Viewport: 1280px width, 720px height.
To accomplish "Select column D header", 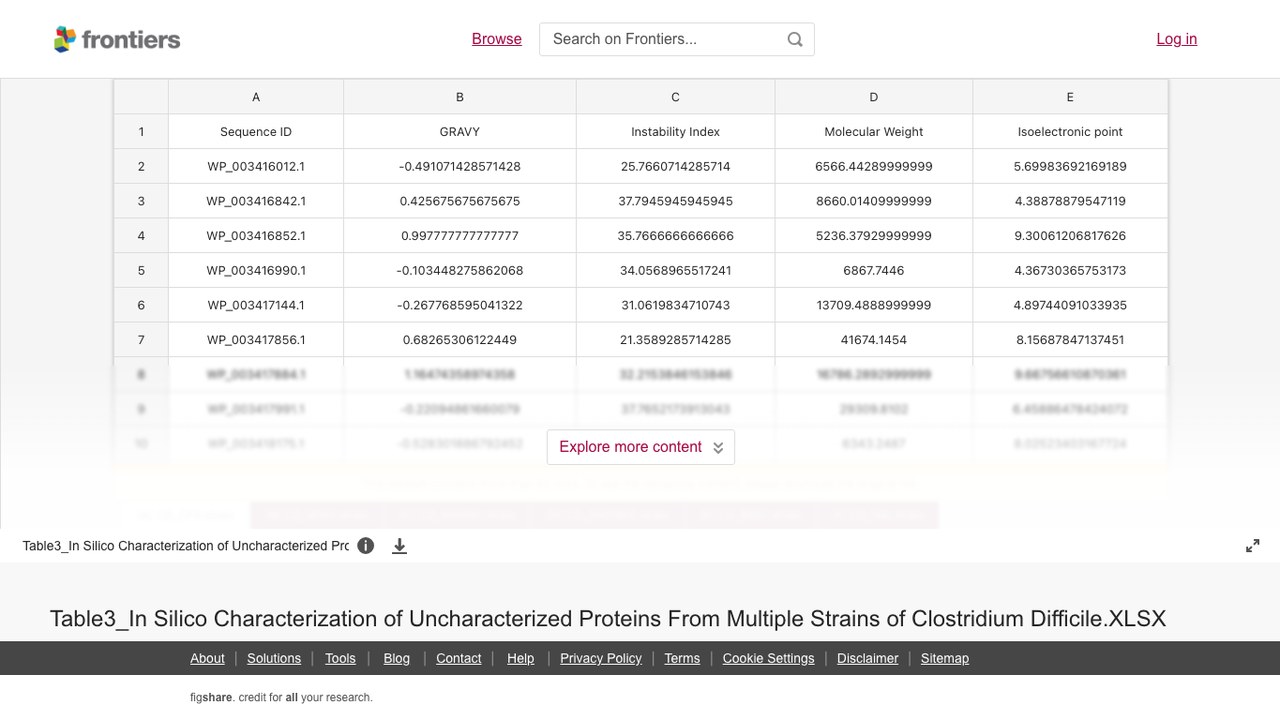I will tap(874, 97).
